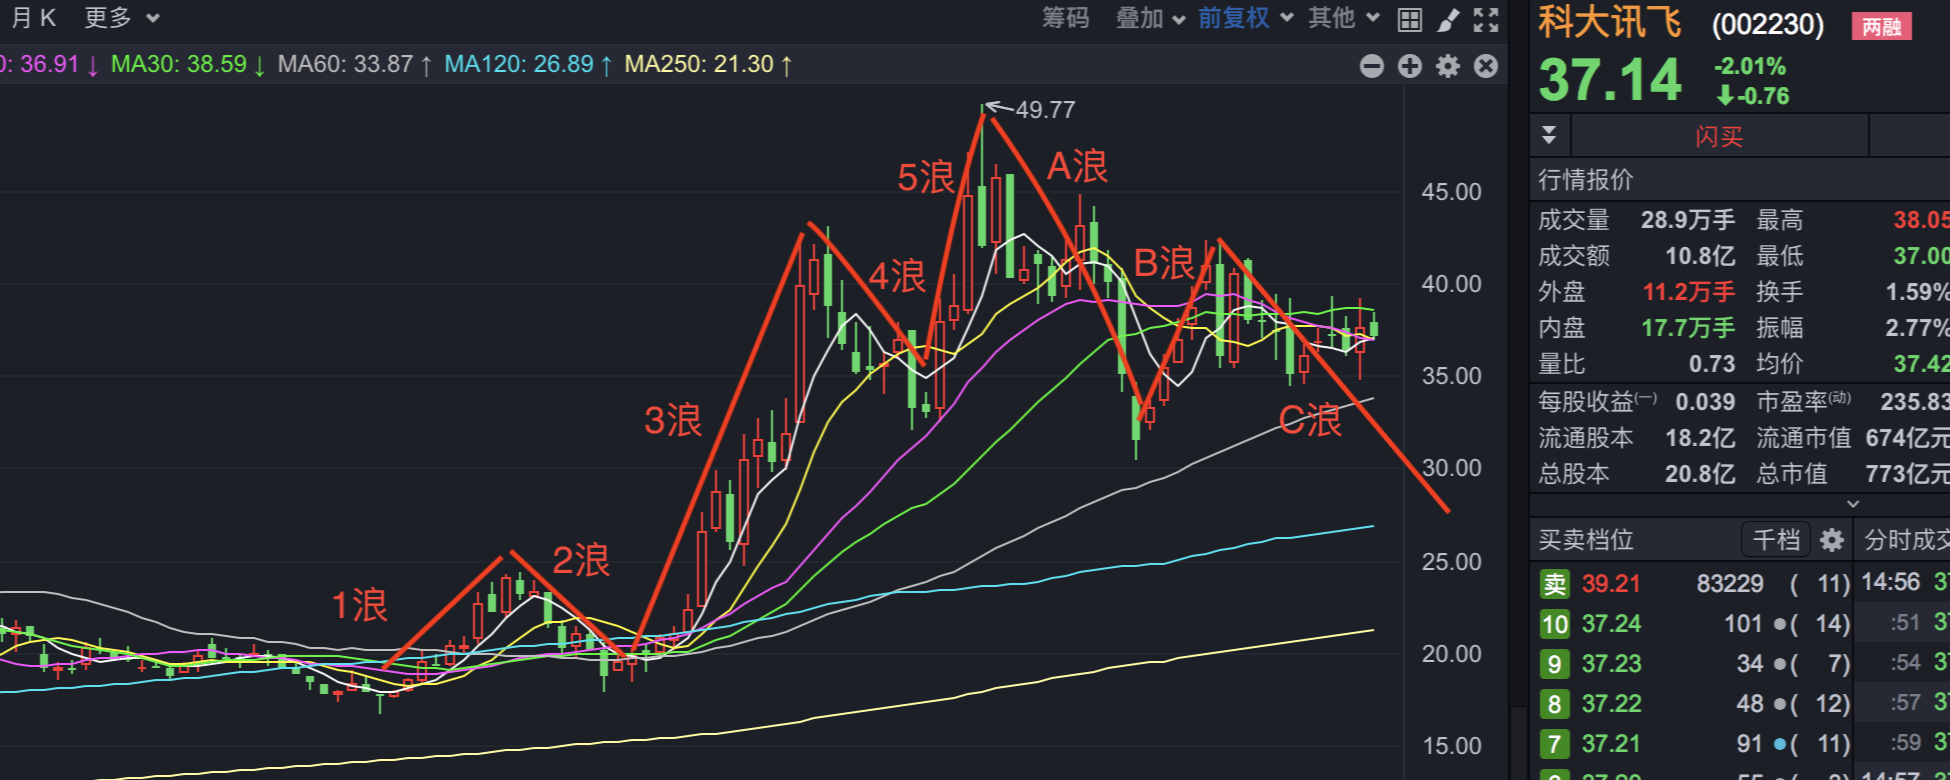Image resolution: width=1950 pixels, height=780 pixels.
Task: Open the 筹码 chip distribution view
Action: pyautogui.click(x=1065, y=18)
